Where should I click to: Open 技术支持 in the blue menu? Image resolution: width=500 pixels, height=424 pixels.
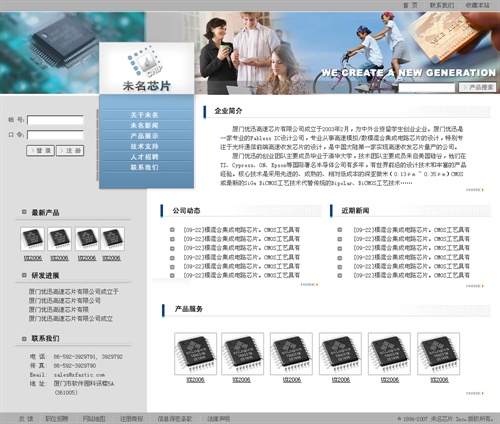pyautogui.click(x=144, y=146)
